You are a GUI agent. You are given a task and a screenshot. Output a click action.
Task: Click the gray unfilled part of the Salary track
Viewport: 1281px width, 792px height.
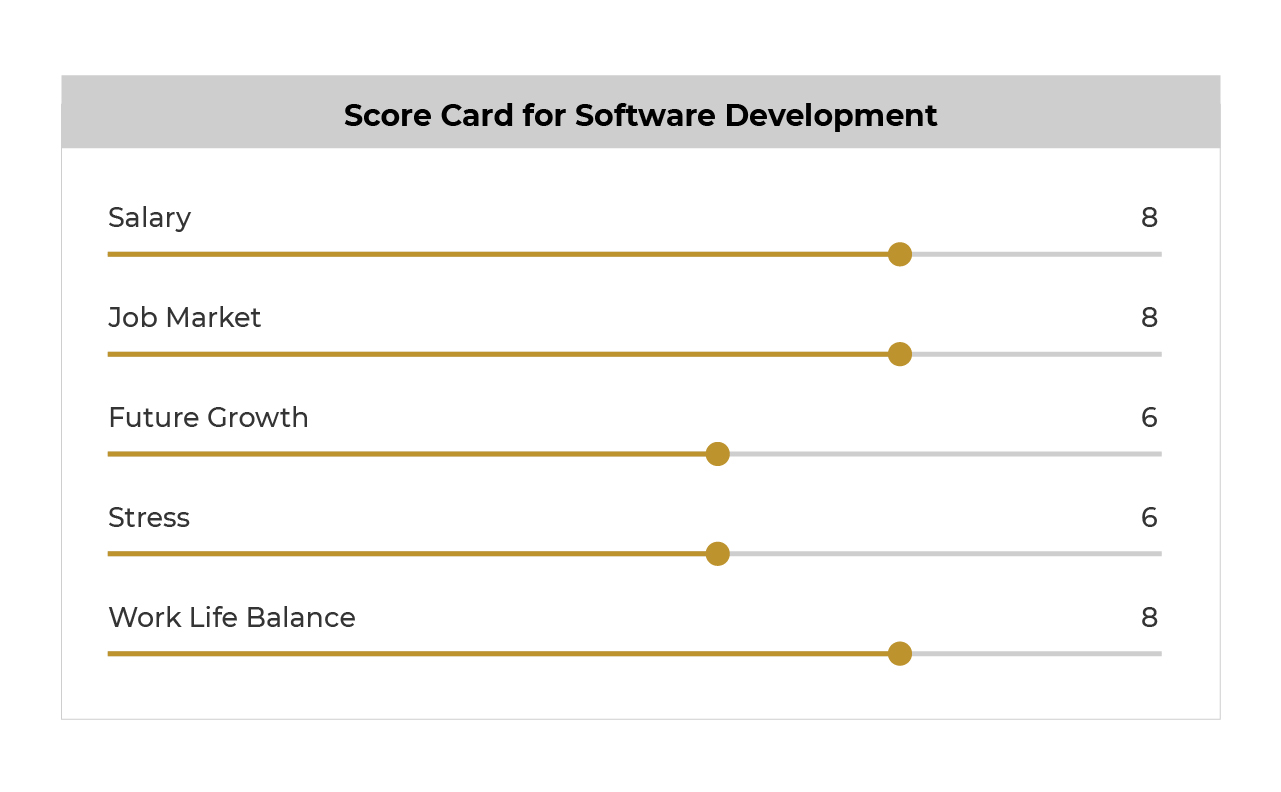coord(1037,254)
